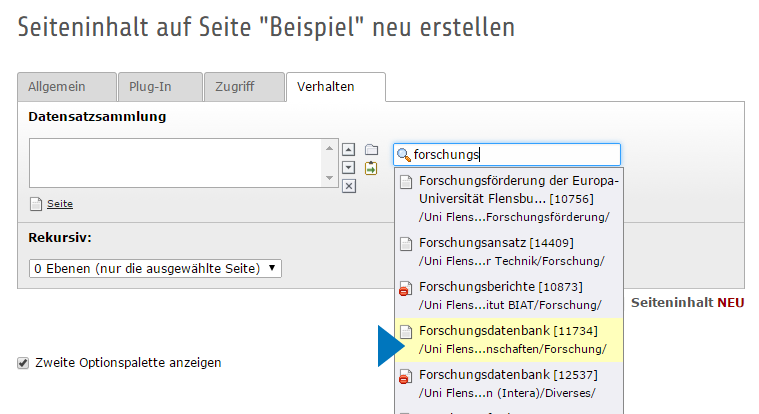Click the Seite link
759x414 pixels.
pyautogui.click(x=60, y=204)
